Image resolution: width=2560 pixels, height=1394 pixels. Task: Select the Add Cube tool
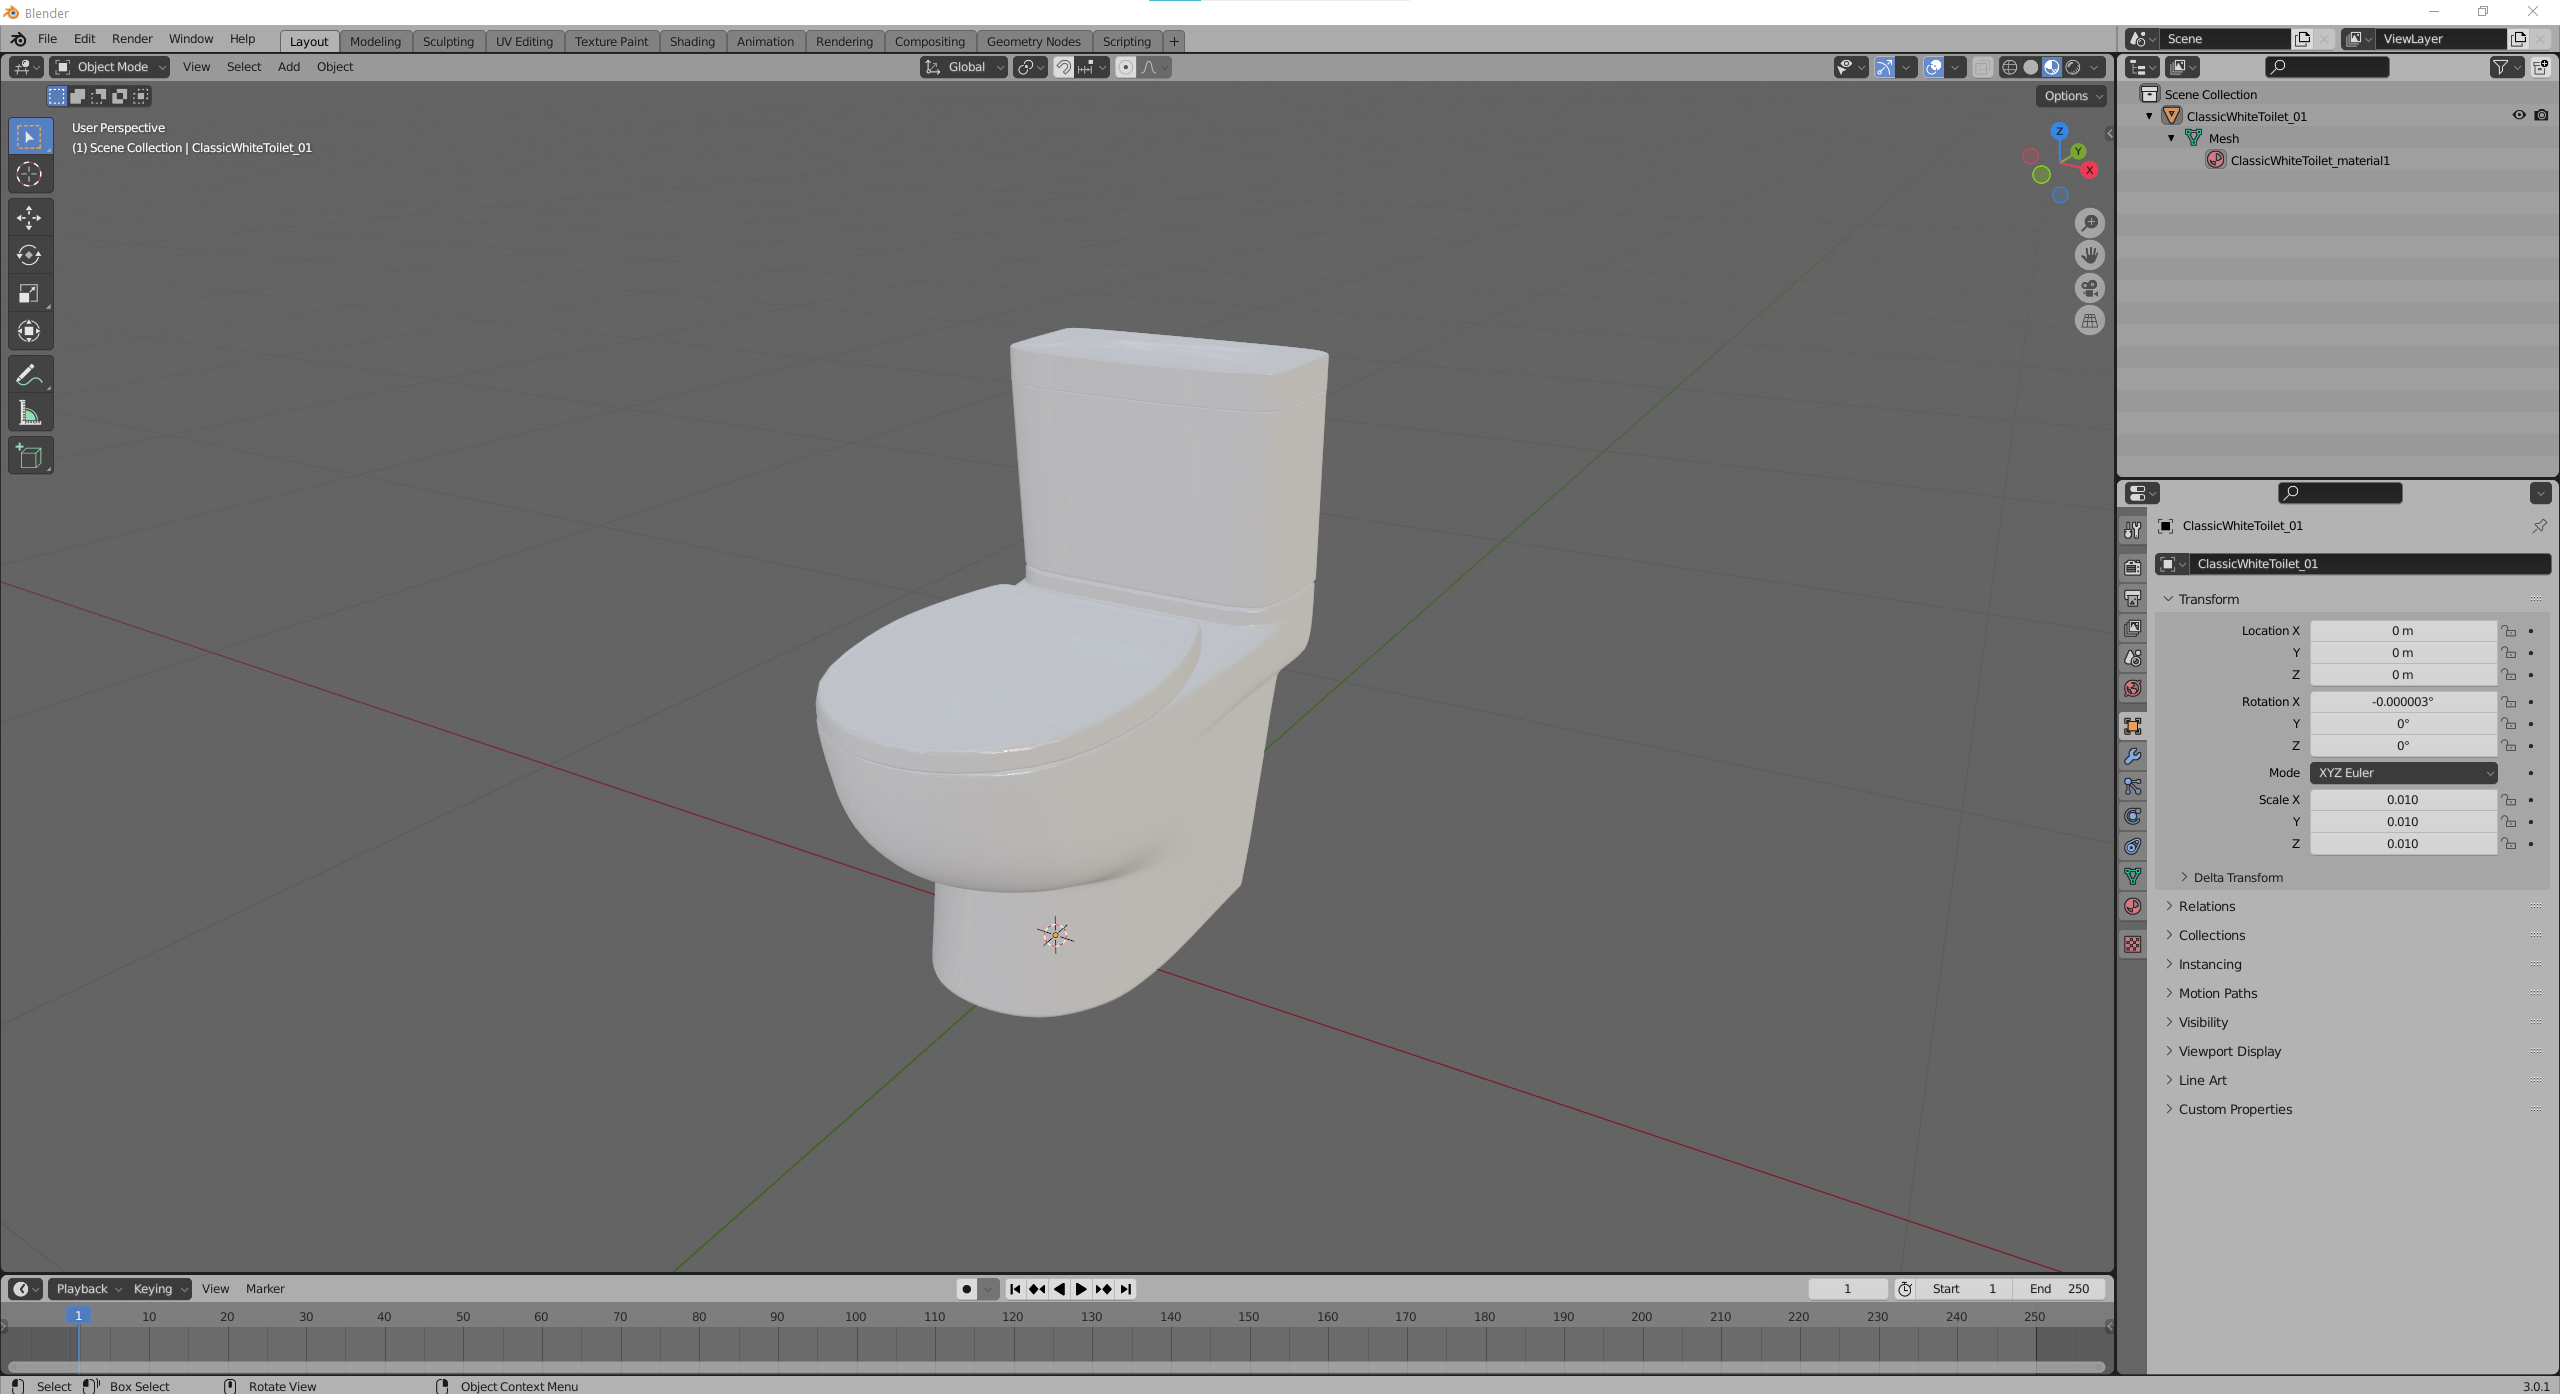(x=29, y=456)
